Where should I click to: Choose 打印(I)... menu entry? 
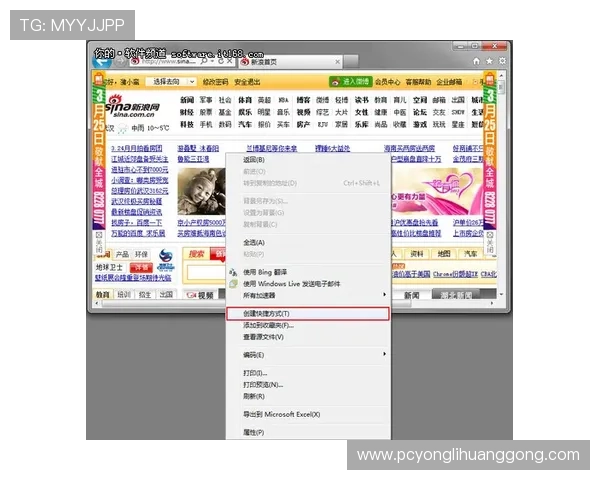308,373
